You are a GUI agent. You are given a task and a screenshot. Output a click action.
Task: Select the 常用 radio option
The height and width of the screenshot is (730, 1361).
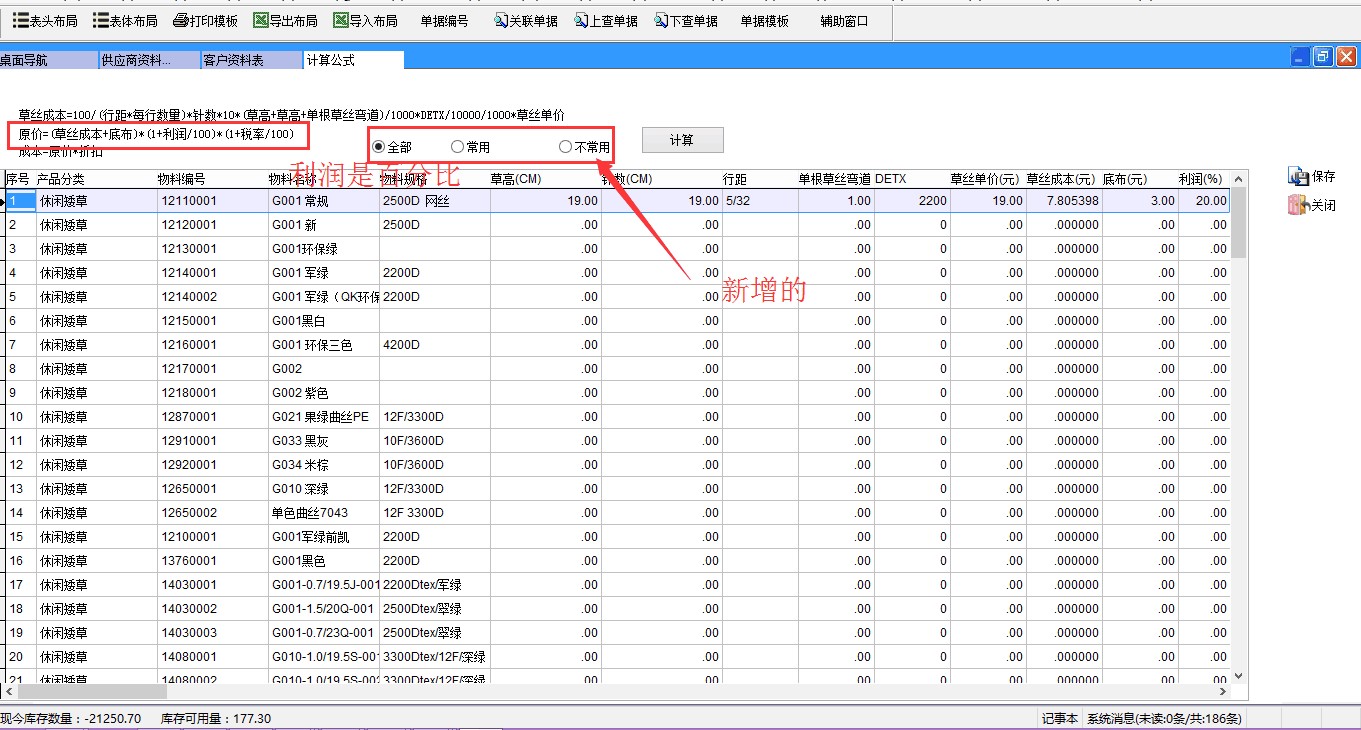coord(457,147)
